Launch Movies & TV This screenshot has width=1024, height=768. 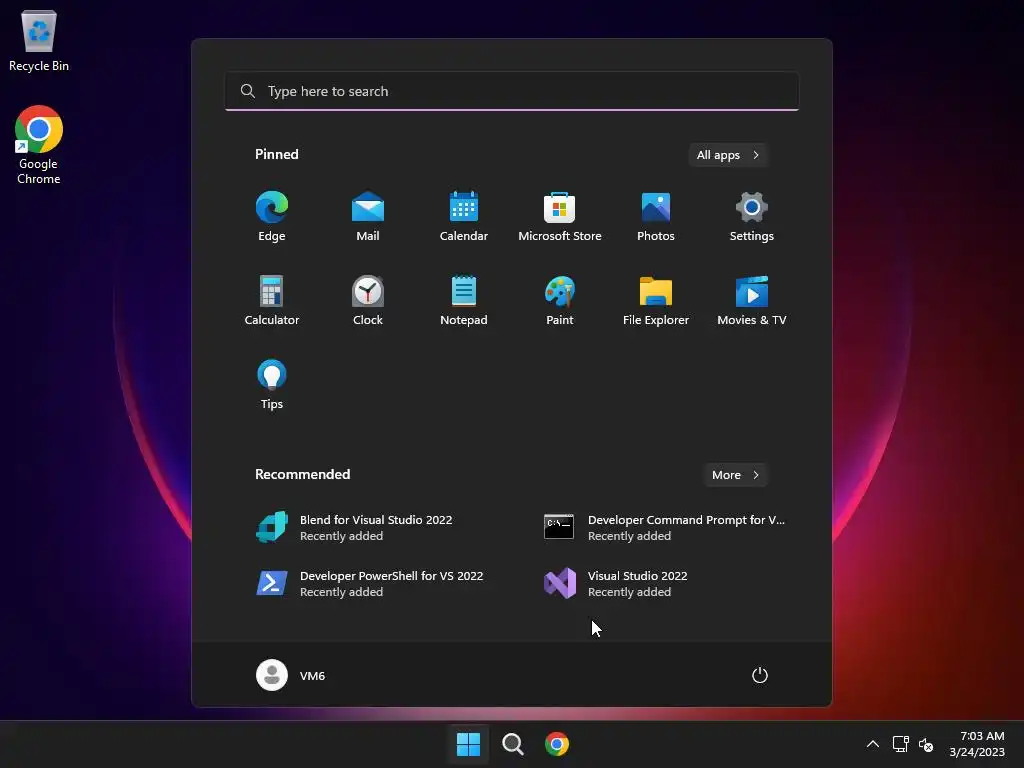point(752,300)
